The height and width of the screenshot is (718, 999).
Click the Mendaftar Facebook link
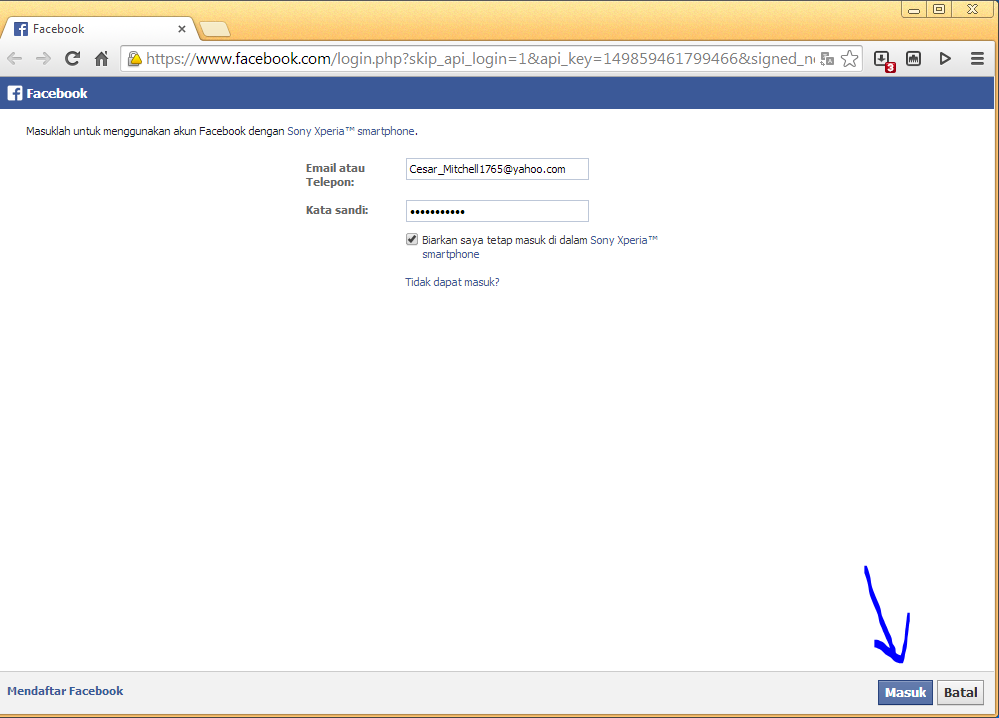(65, 691)
